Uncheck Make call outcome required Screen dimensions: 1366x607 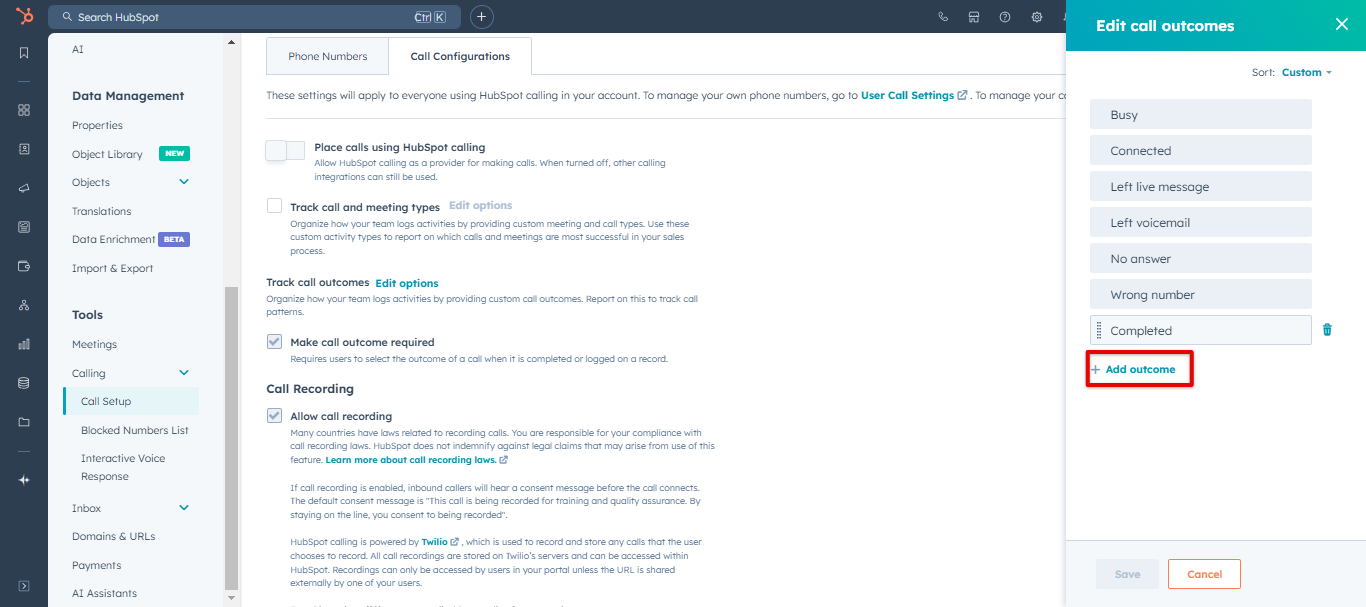274,341
